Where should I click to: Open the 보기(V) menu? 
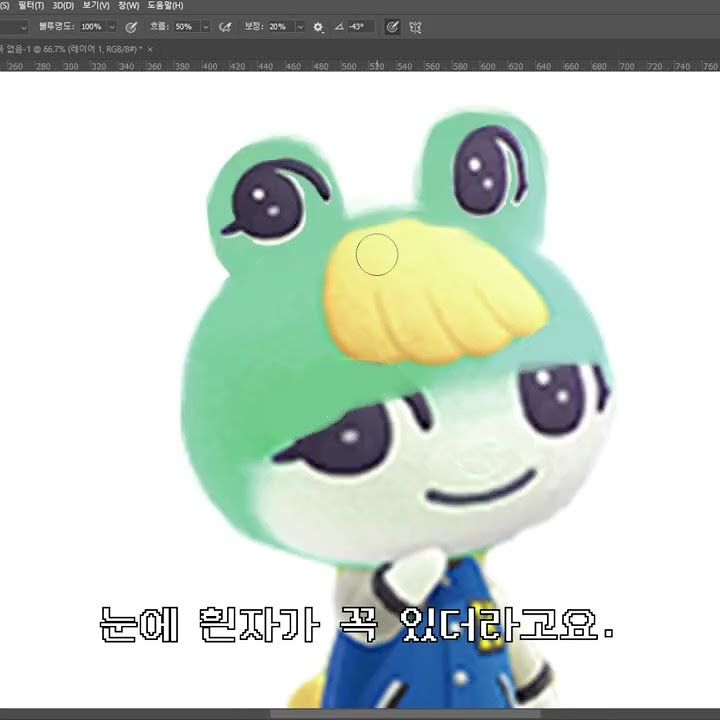(96, 6)
